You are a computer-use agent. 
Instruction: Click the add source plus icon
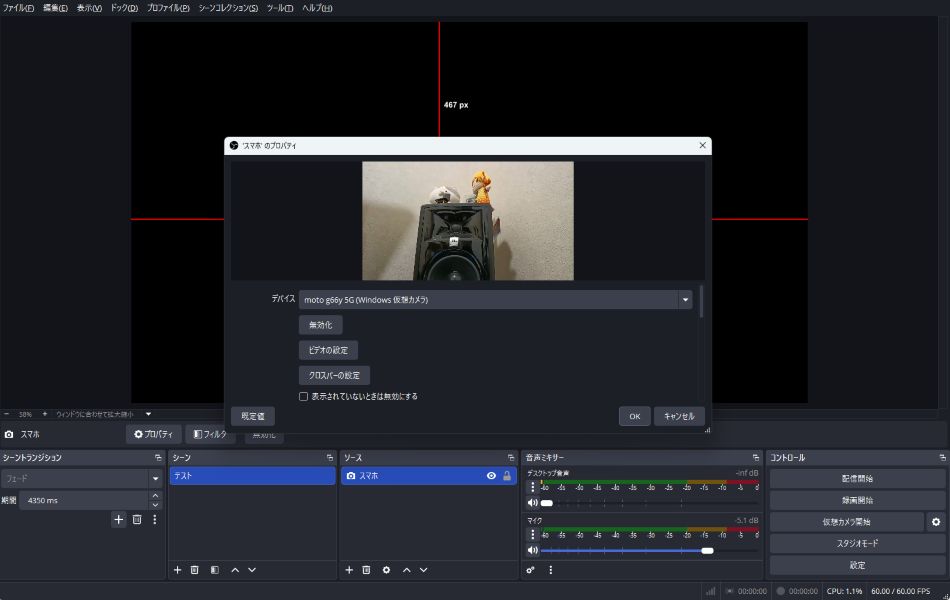pyautogui.click(x=349, y=570)
